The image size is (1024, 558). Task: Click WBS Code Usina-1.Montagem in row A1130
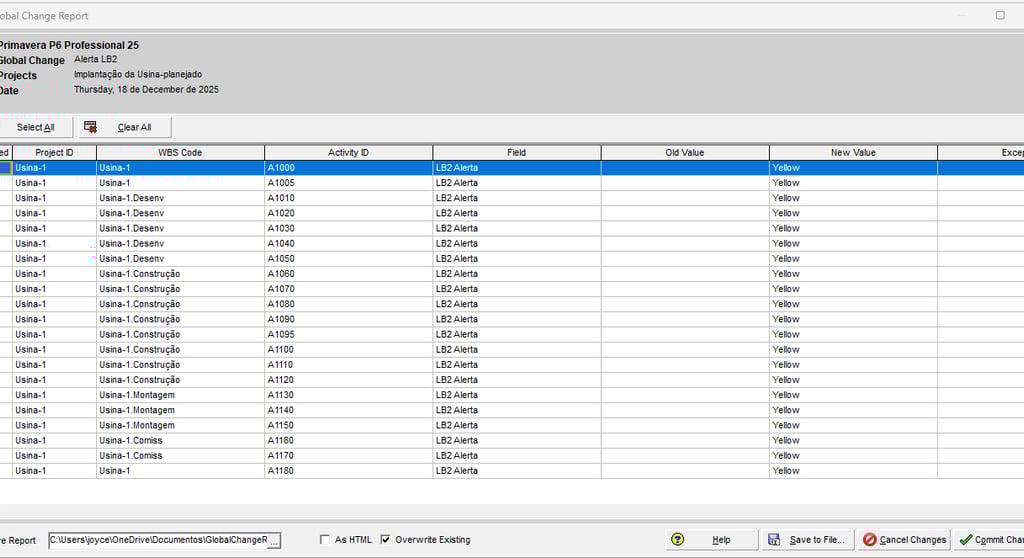(x=180, y=395)
